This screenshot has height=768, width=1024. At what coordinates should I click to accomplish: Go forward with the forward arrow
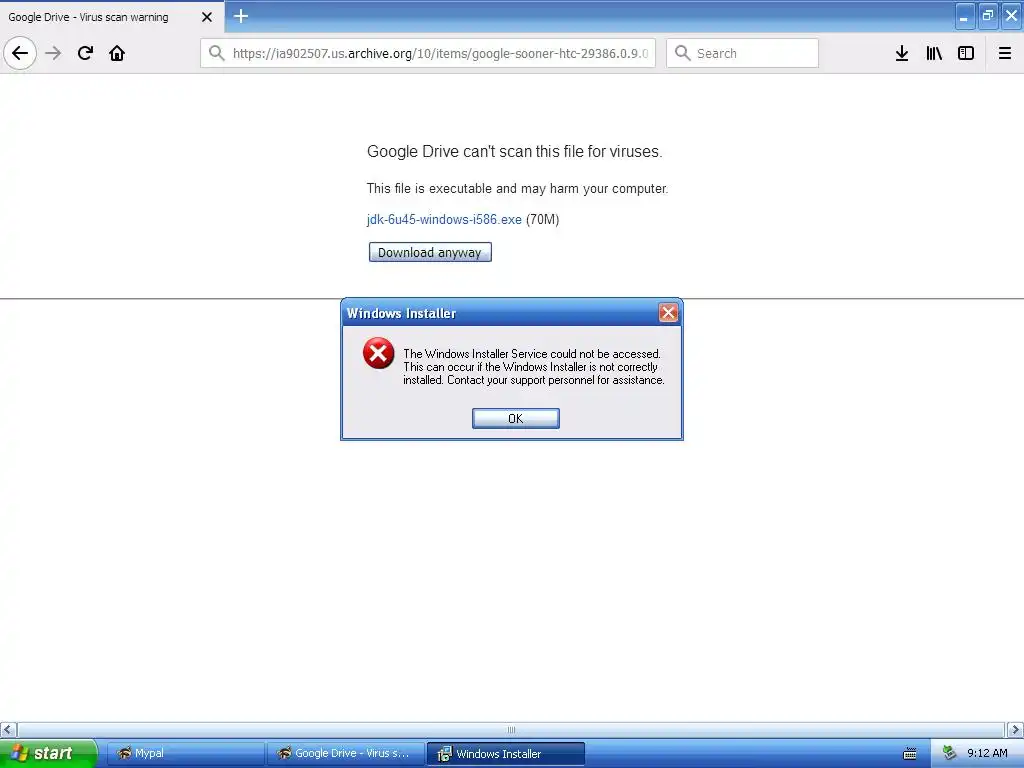pyautogui.click(x=53, y=53)
